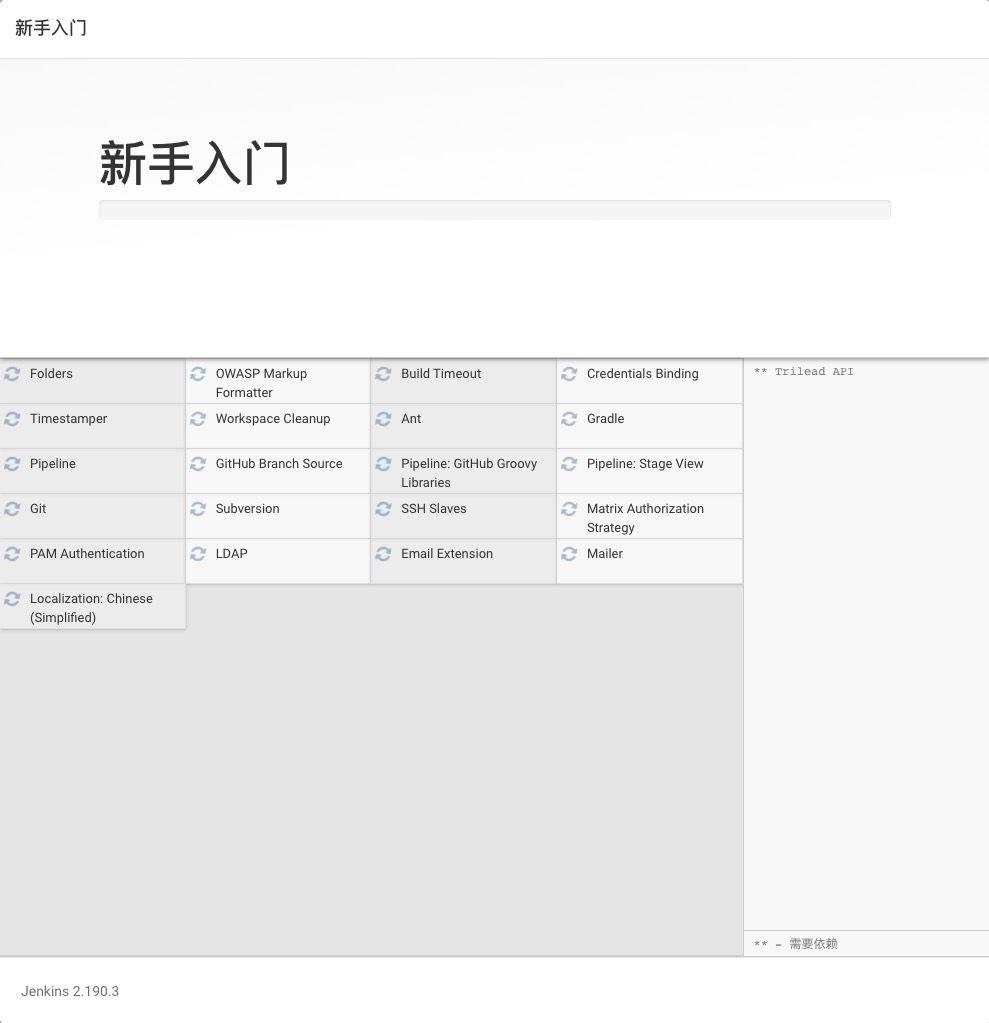Click the sync icon beside Pipeline: Stage View
Viewport: 989px width, 1023px height.
[570, 464]
